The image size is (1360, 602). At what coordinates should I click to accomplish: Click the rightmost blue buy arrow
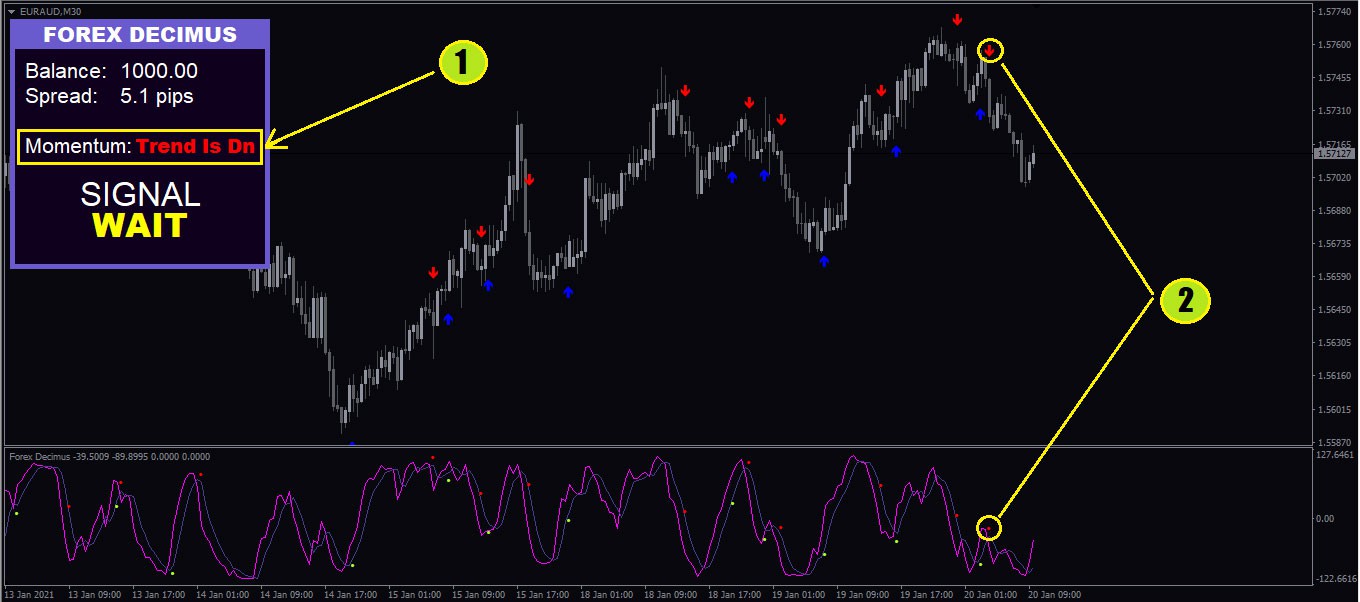point(980,114)
